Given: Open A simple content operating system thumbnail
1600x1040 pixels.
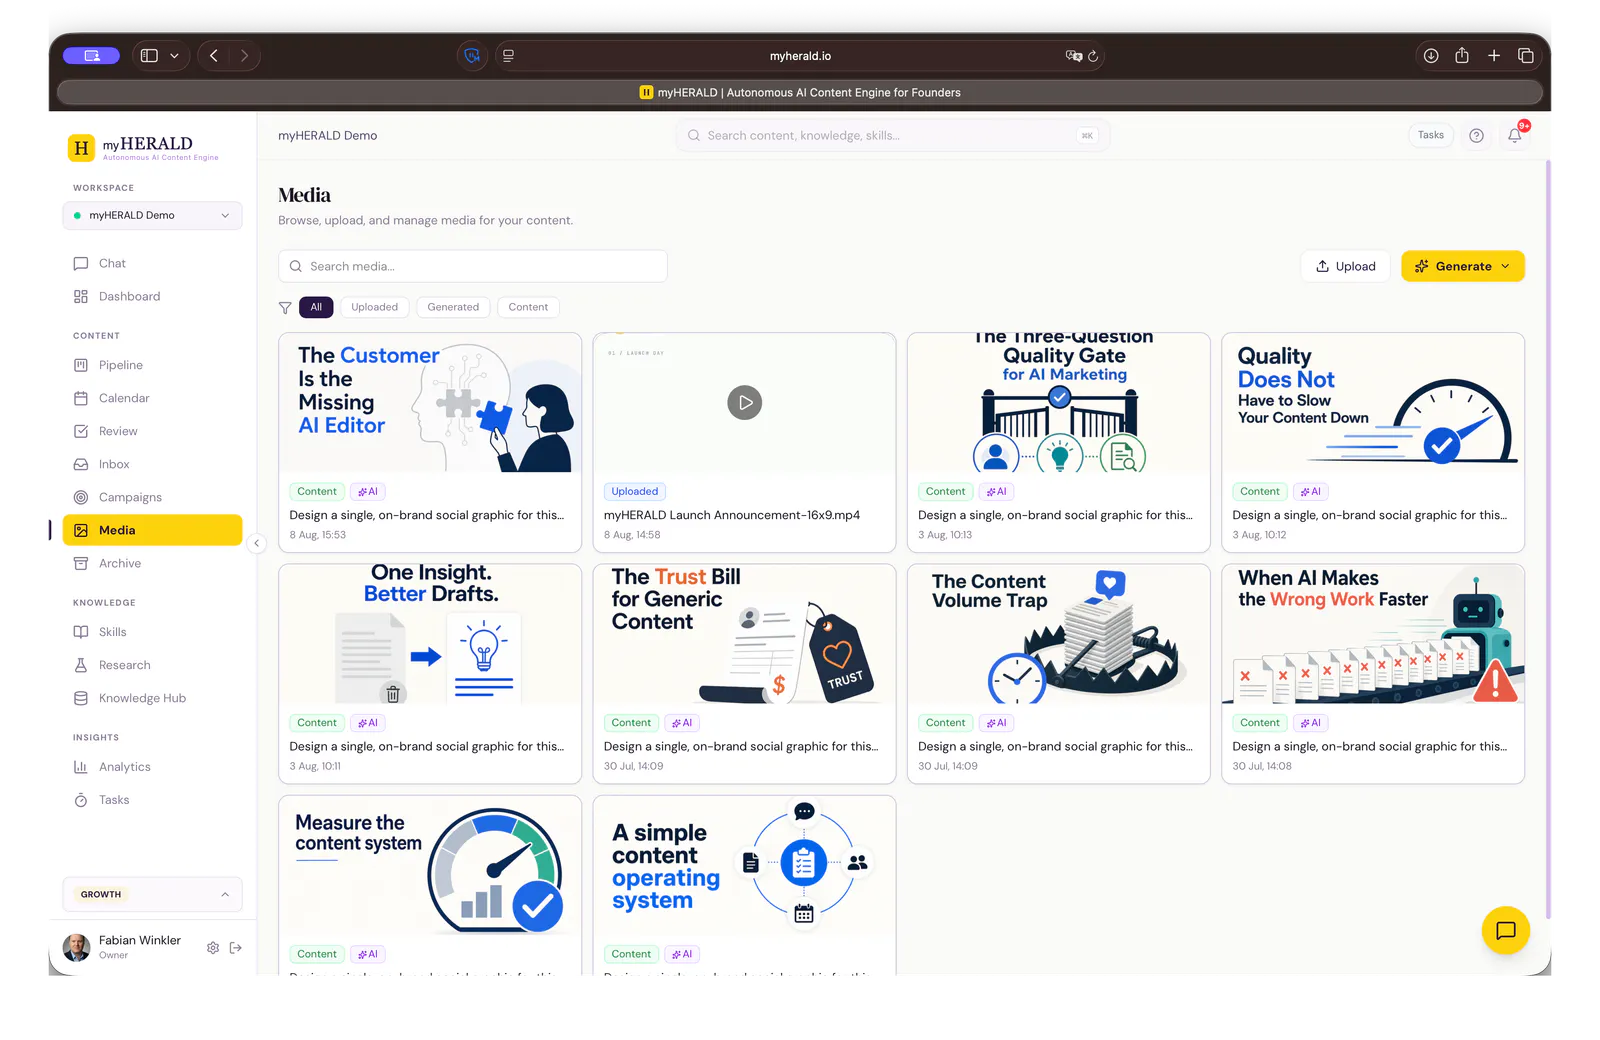Looking at the screenshot, I should point(744,865).
